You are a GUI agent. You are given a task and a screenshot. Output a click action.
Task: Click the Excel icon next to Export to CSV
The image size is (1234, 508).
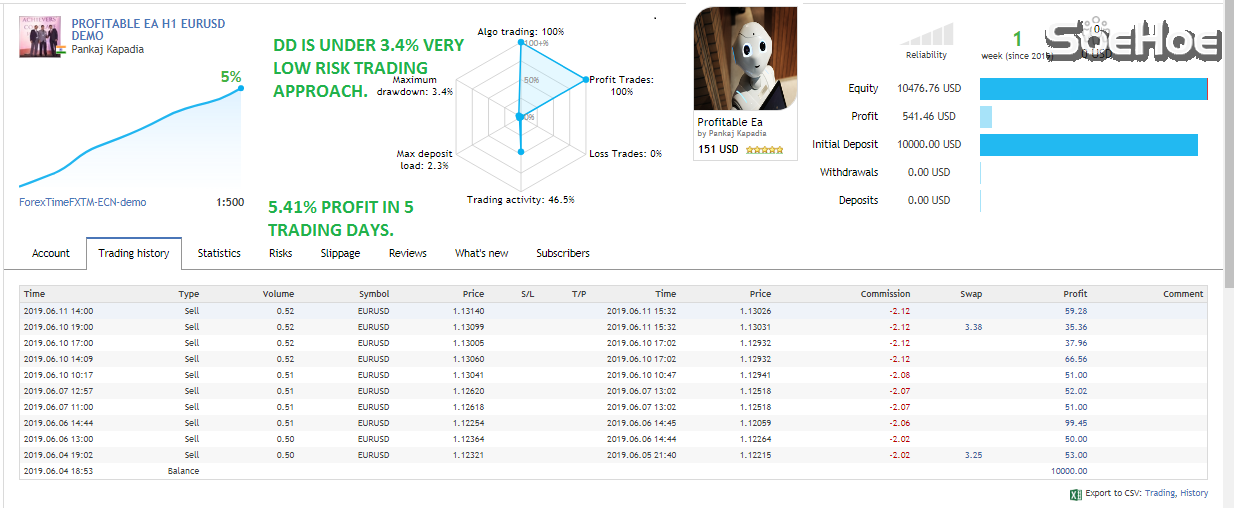pyautogui.click(x=1076, y=493)
